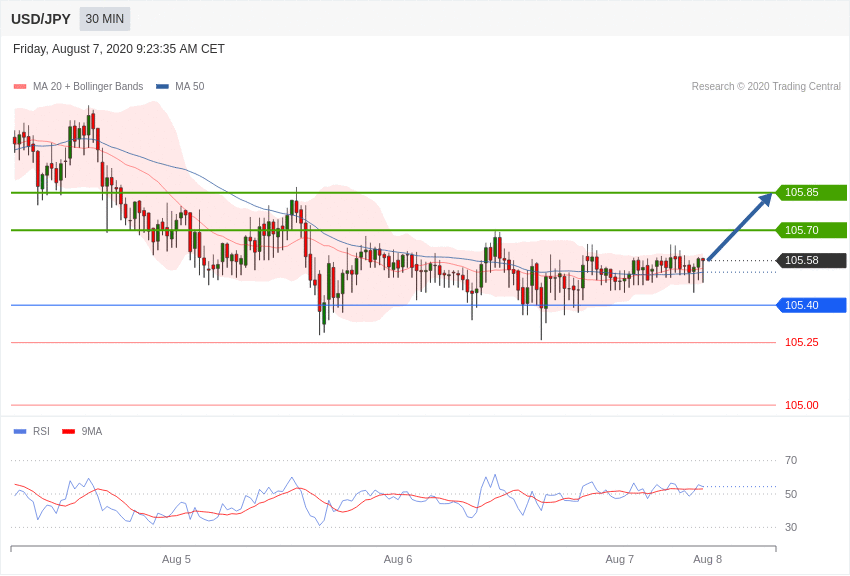
Task: Click the 30 MIN timeframe badge
Action: [x=105, y=19]
